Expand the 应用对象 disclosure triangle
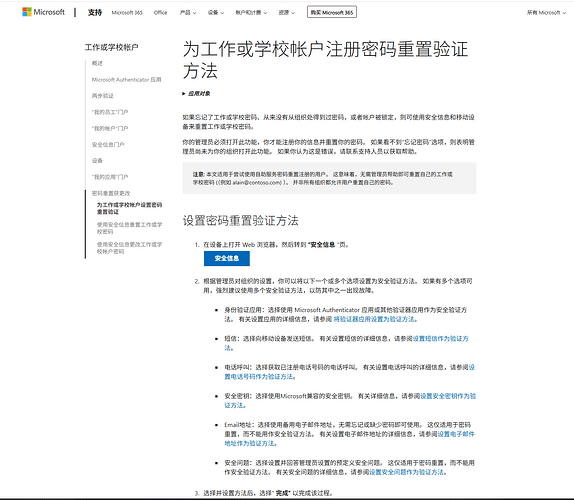This screenshot has width=574, height=500. click(x=184, y=94)
